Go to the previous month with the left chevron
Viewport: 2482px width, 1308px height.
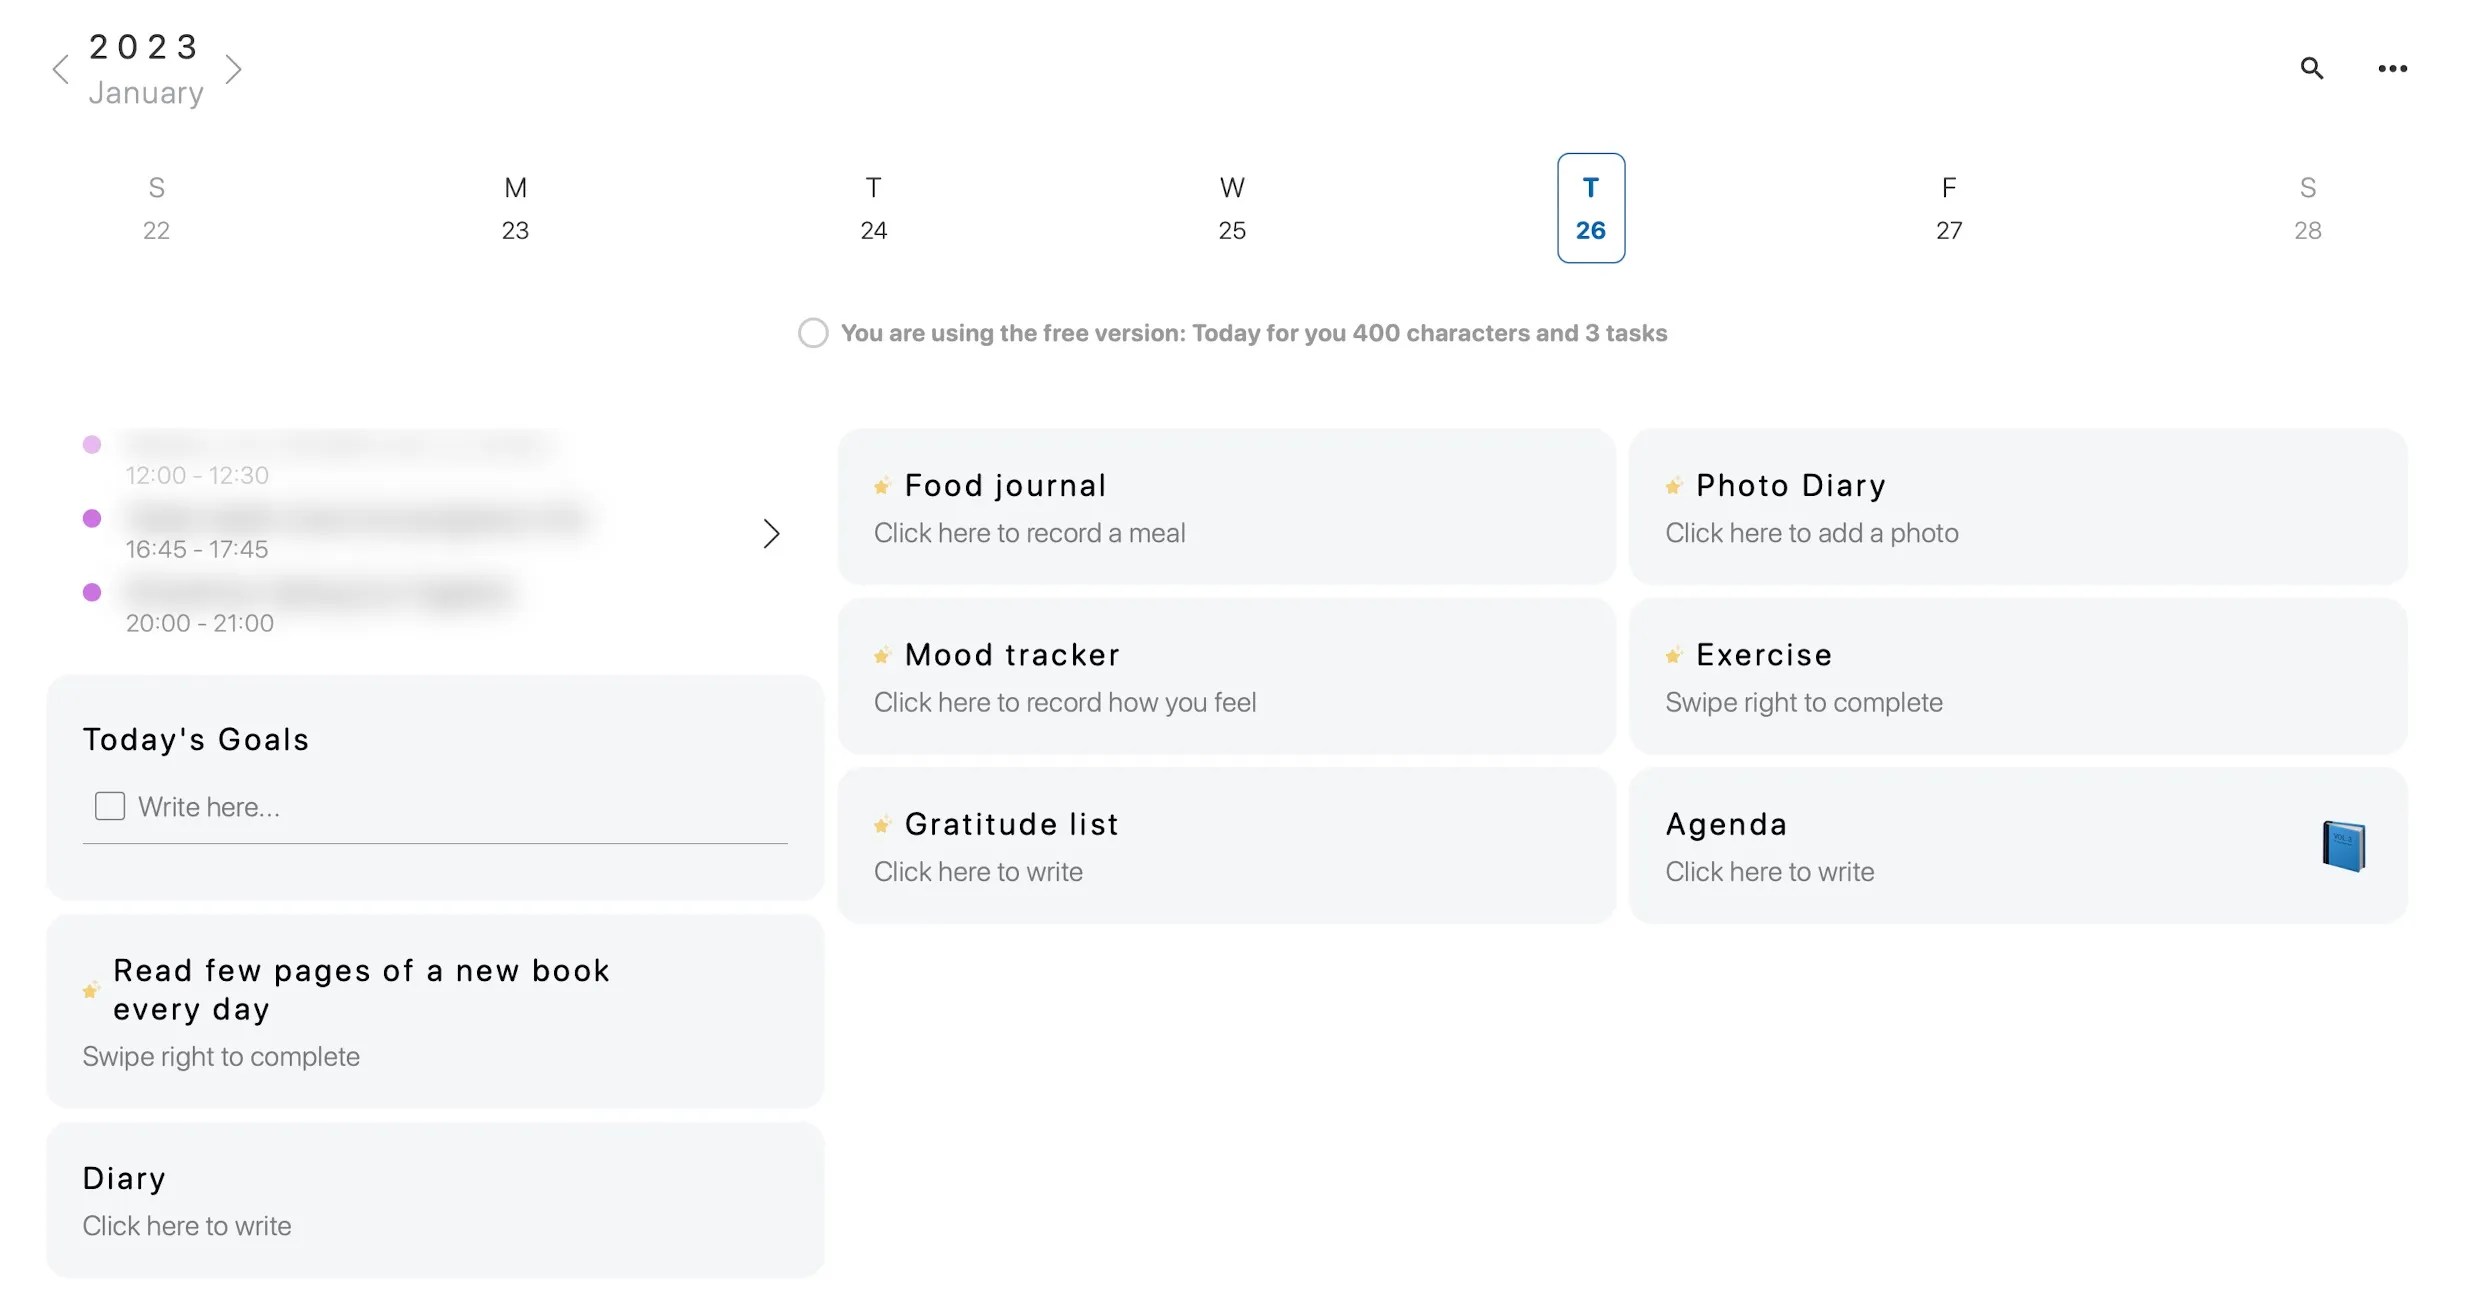click(60, 68)
